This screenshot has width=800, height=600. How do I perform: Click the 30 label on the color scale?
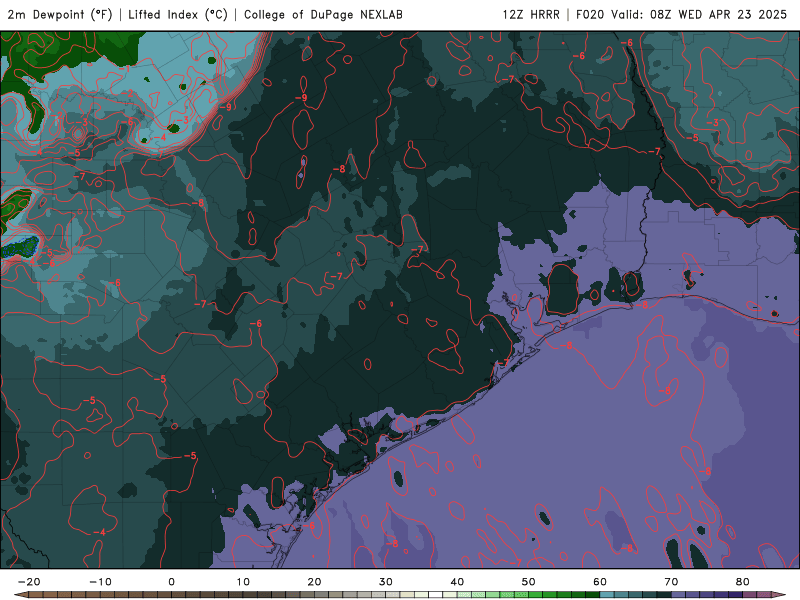[386, 582]
